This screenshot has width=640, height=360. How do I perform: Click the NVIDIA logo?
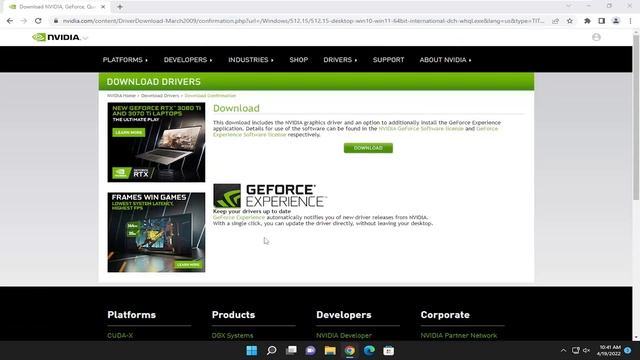pyautogui.click(x=56, y=37)
